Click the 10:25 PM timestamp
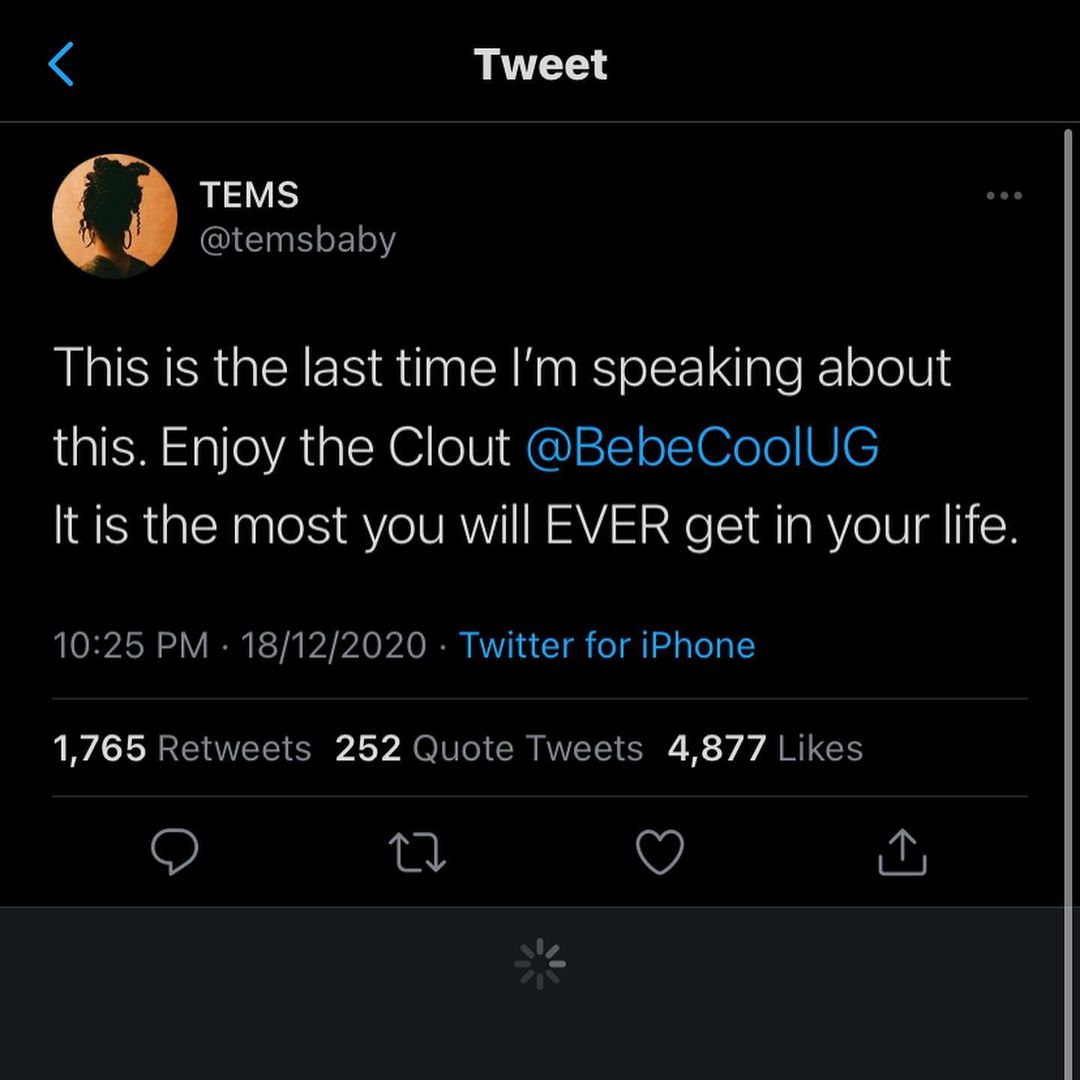This screenshot has height=1080, width=1080. tap(131, 645)
